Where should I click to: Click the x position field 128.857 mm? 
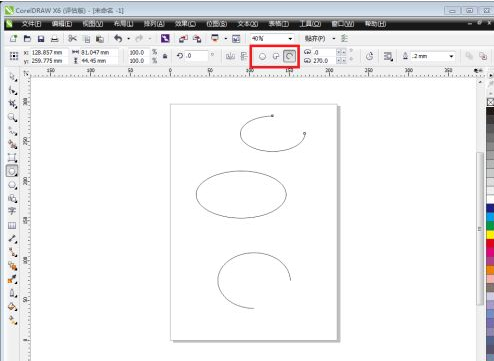(x=49, y=52)
